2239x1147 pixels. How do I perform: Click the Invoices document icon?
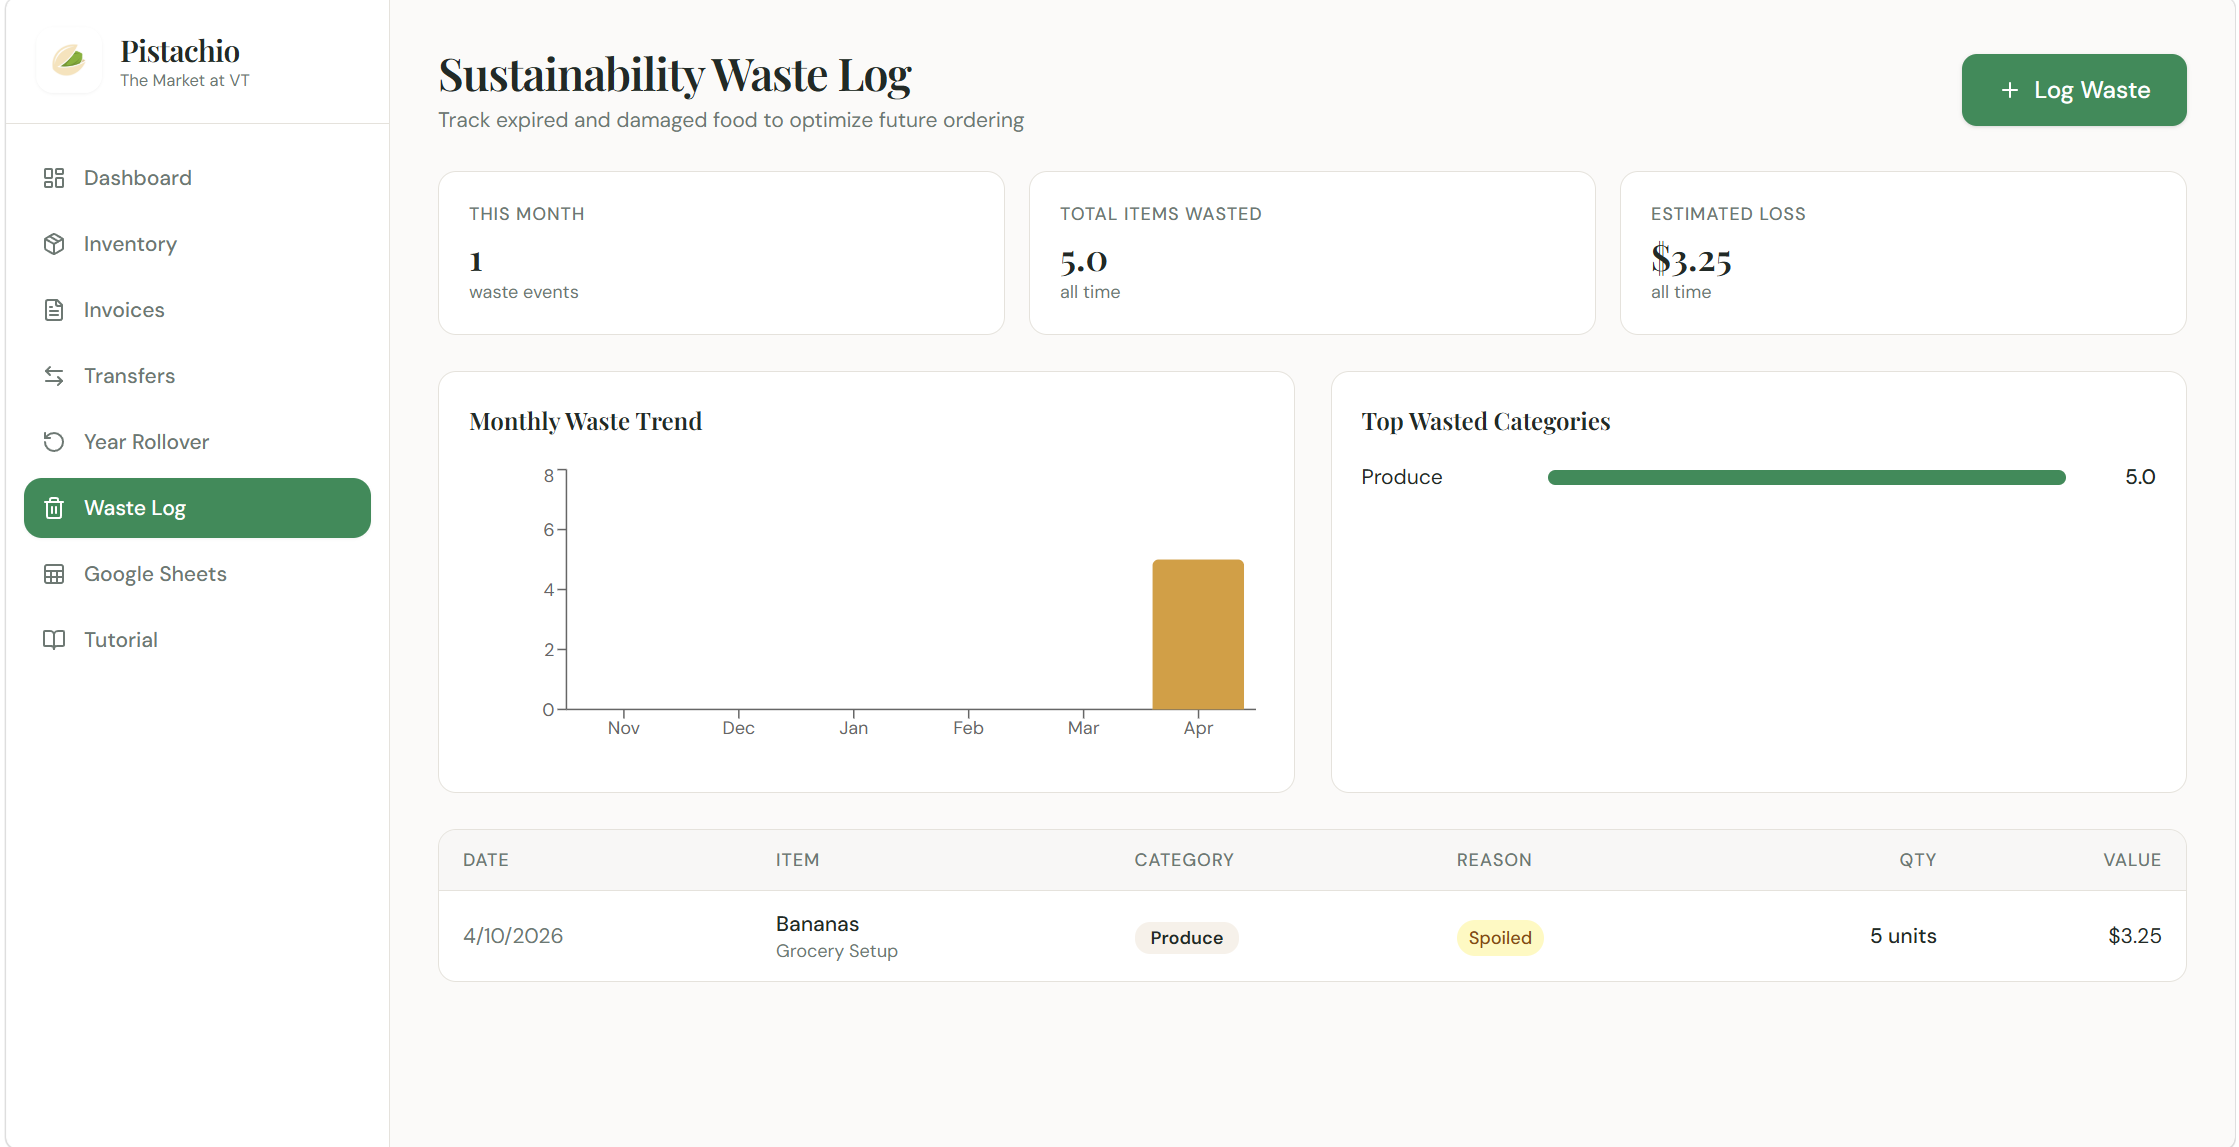coord(54,310)
